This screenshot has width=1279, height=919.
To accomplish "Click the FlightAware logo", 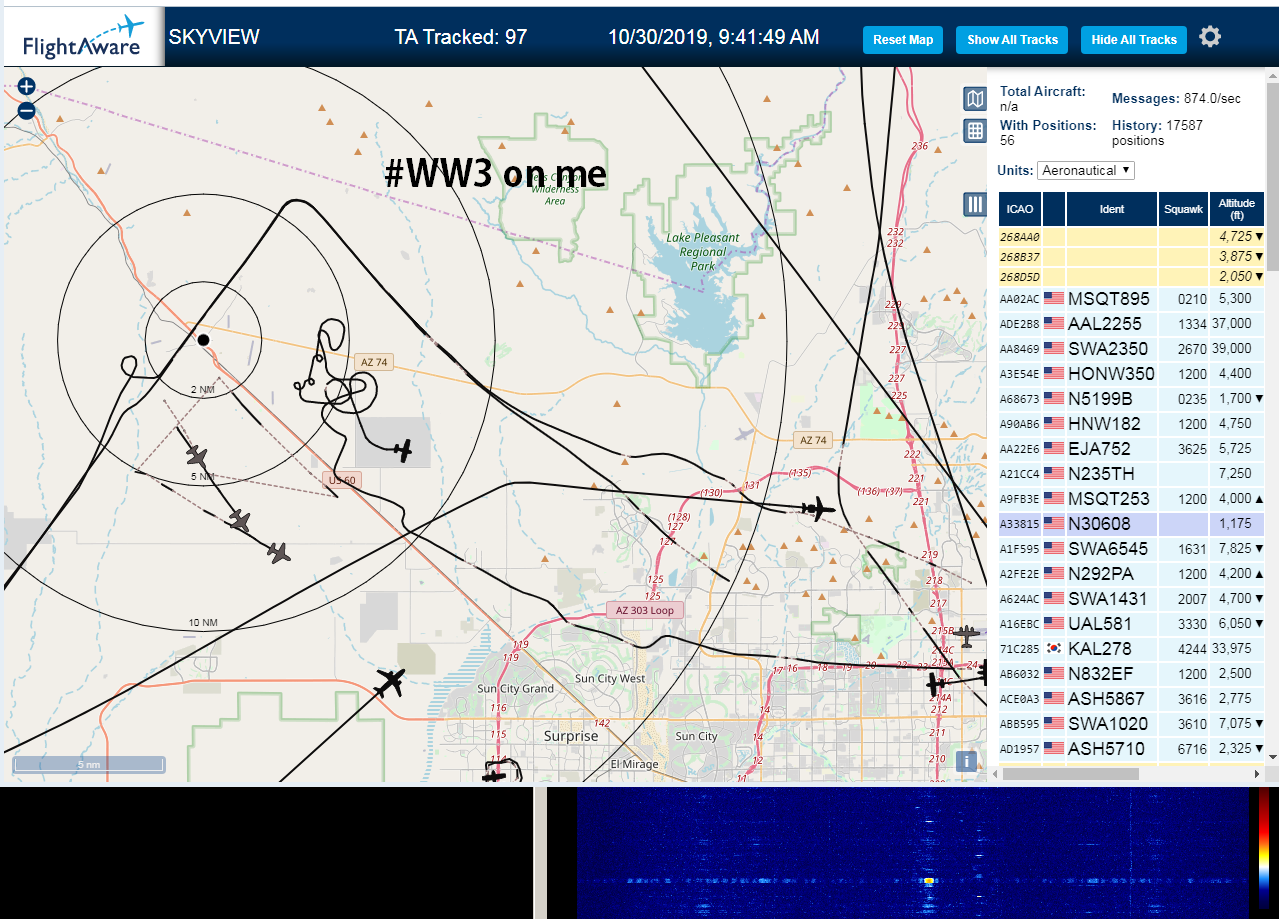I will point(82,38).
